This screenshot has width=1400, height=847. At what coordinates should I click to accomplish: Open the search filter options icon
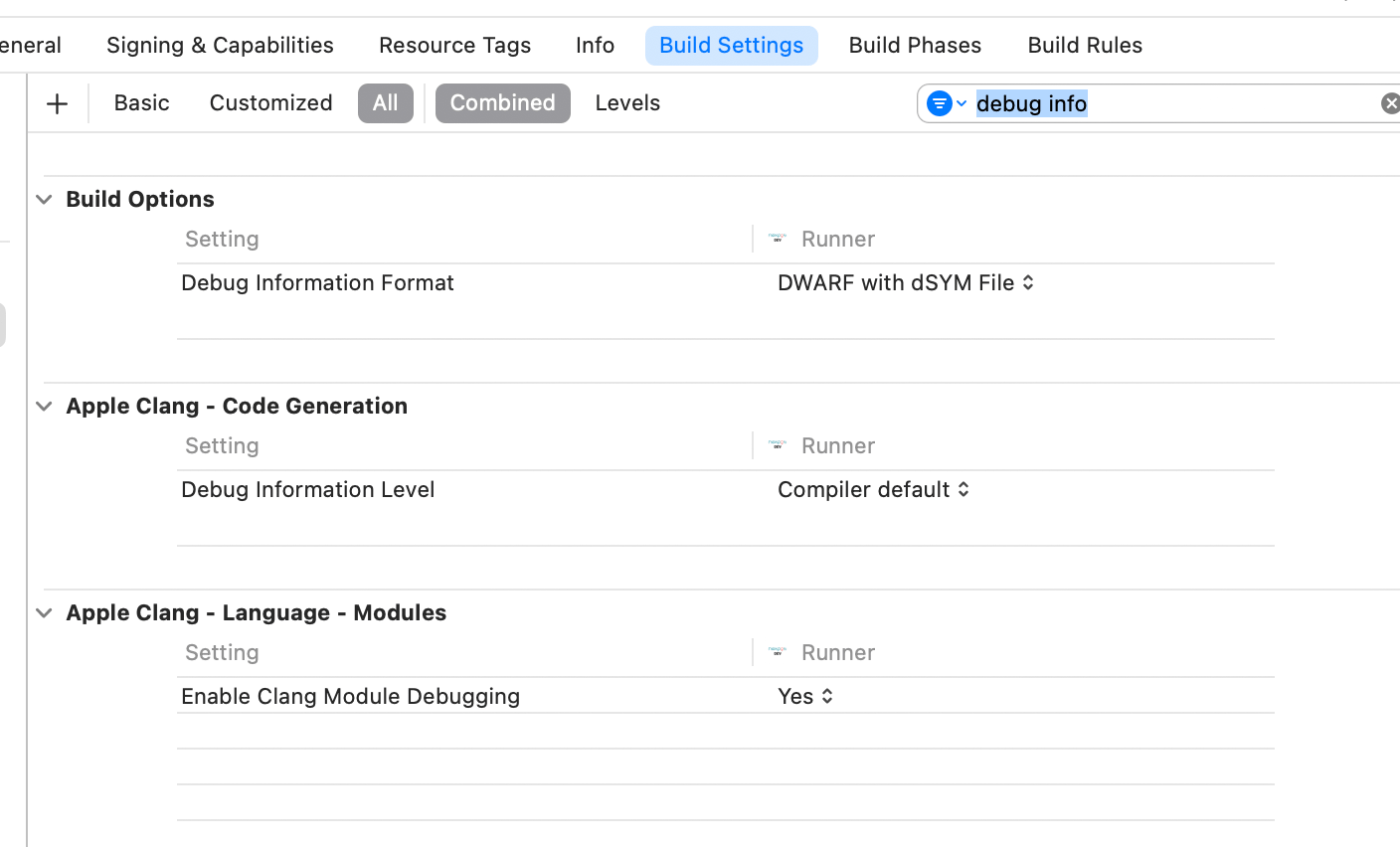945,103
